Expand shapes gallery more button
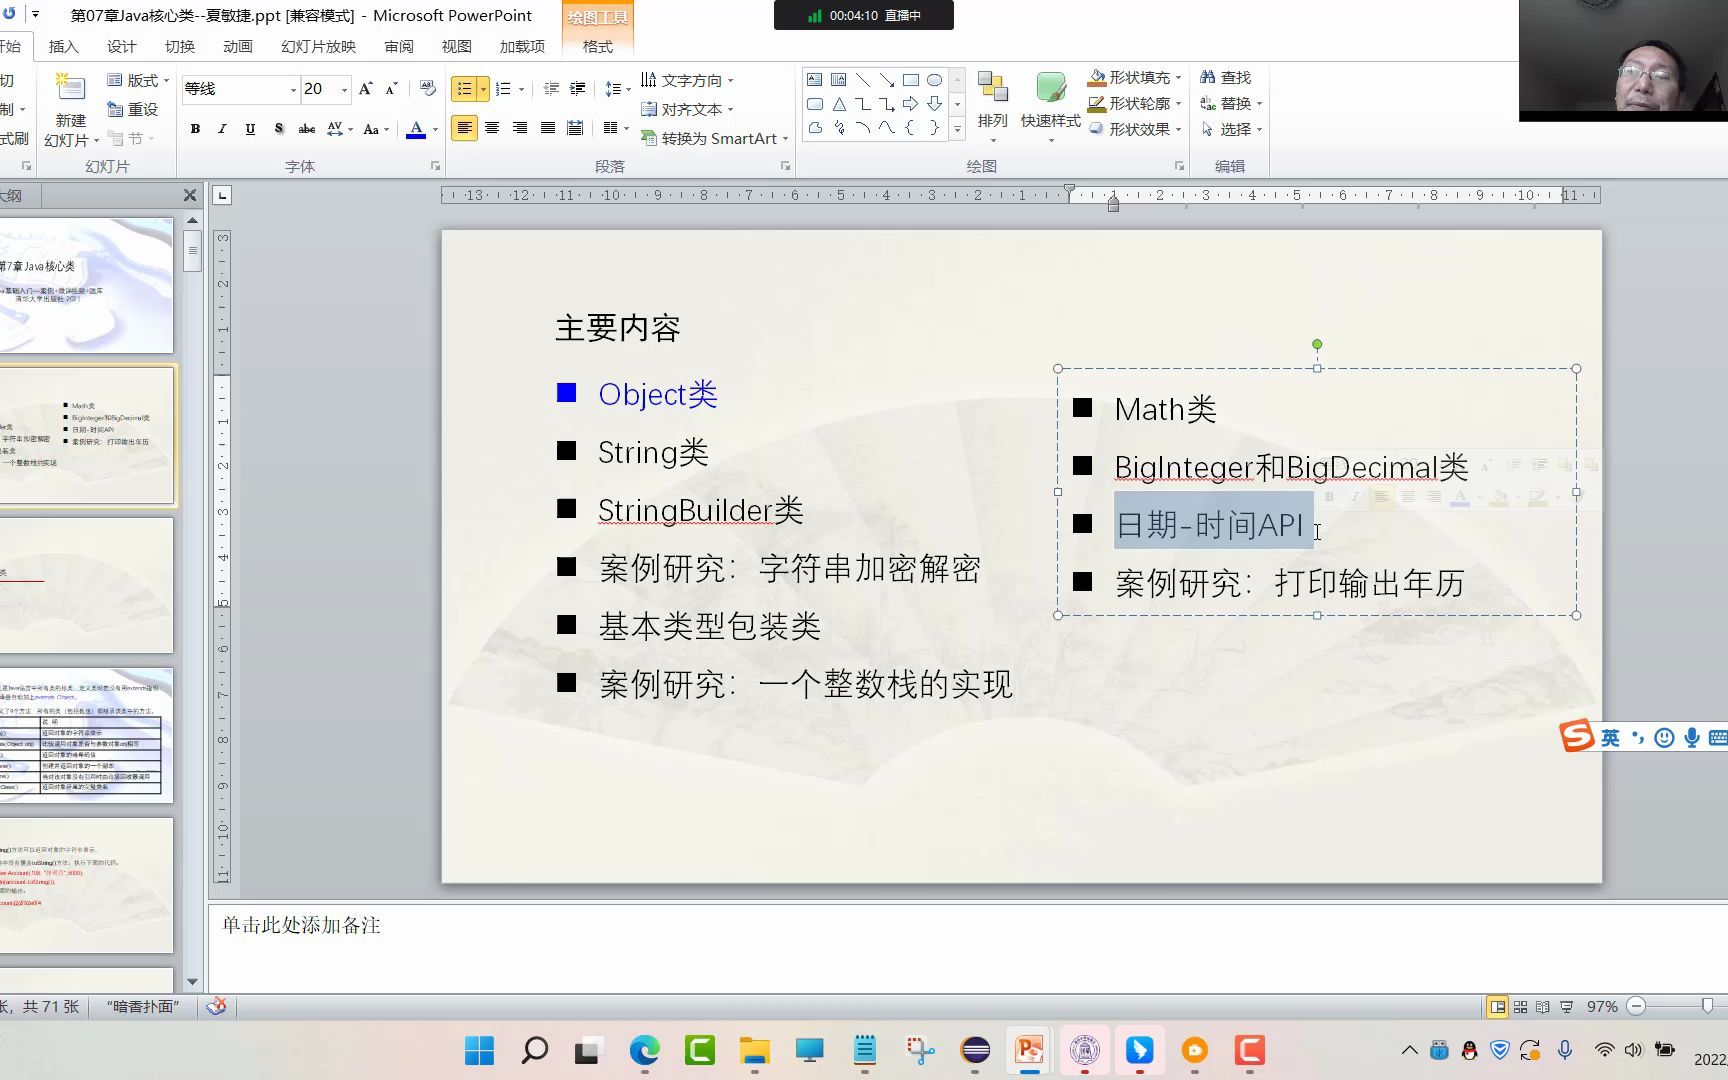The width and height of the screenshot is (1728, 1080). point(957,129)
